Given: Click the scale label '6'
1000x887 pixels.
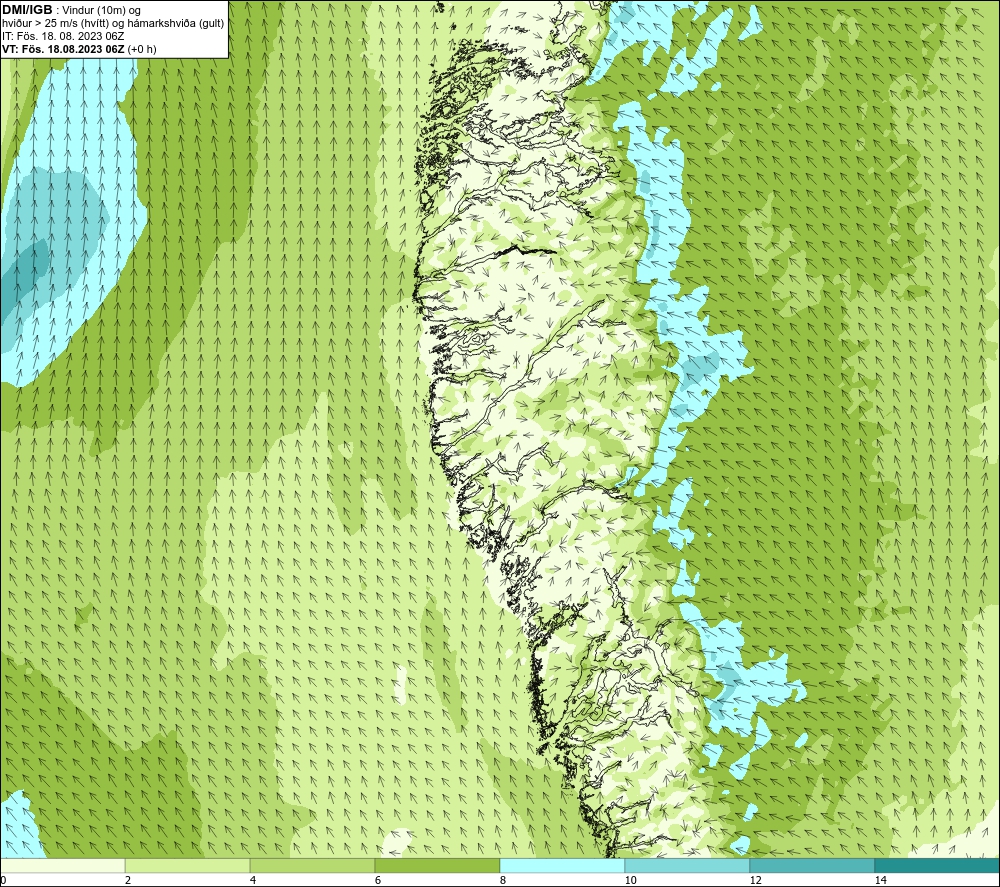Looking at the screenshot, I should (x=378, y=880).
